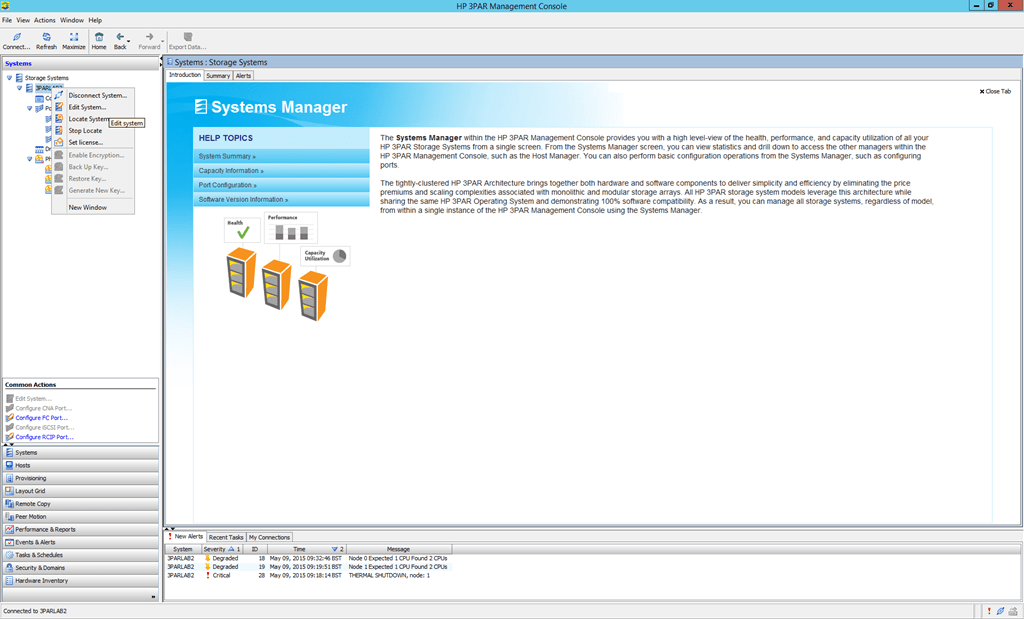Click the Tasks & Schedules gear icon
Screen dimensions: 1024x619
tap(9, 554)
